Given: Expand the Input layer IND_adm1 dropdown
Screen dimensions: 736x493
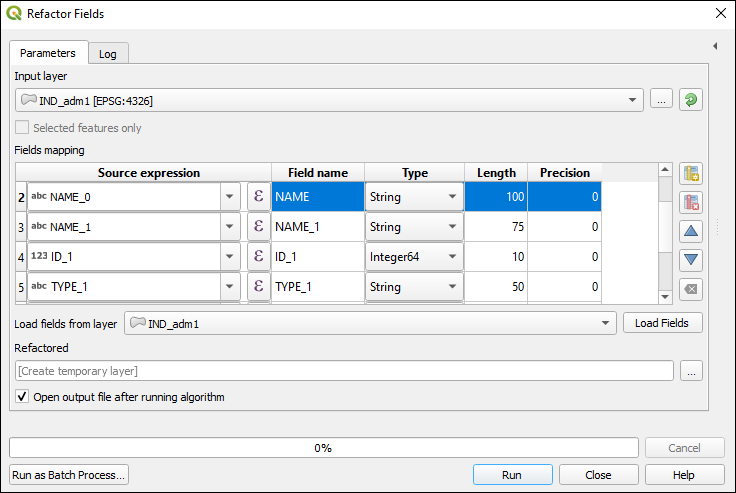Looking at the screenshot, I should (632, 100).
